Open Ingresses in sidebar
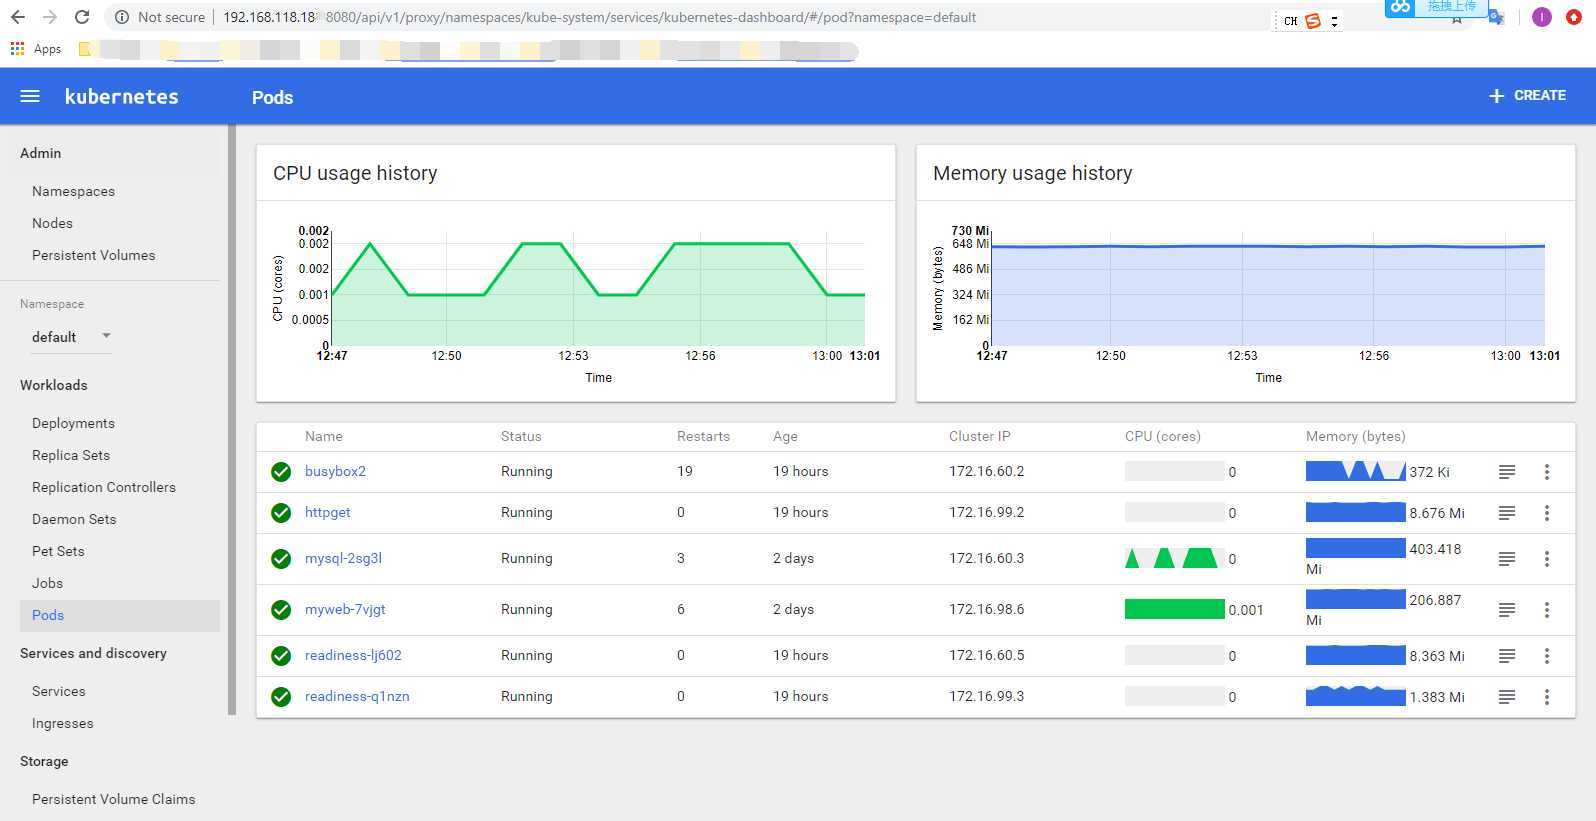The image size is (1596, 821). click(62, 723)
